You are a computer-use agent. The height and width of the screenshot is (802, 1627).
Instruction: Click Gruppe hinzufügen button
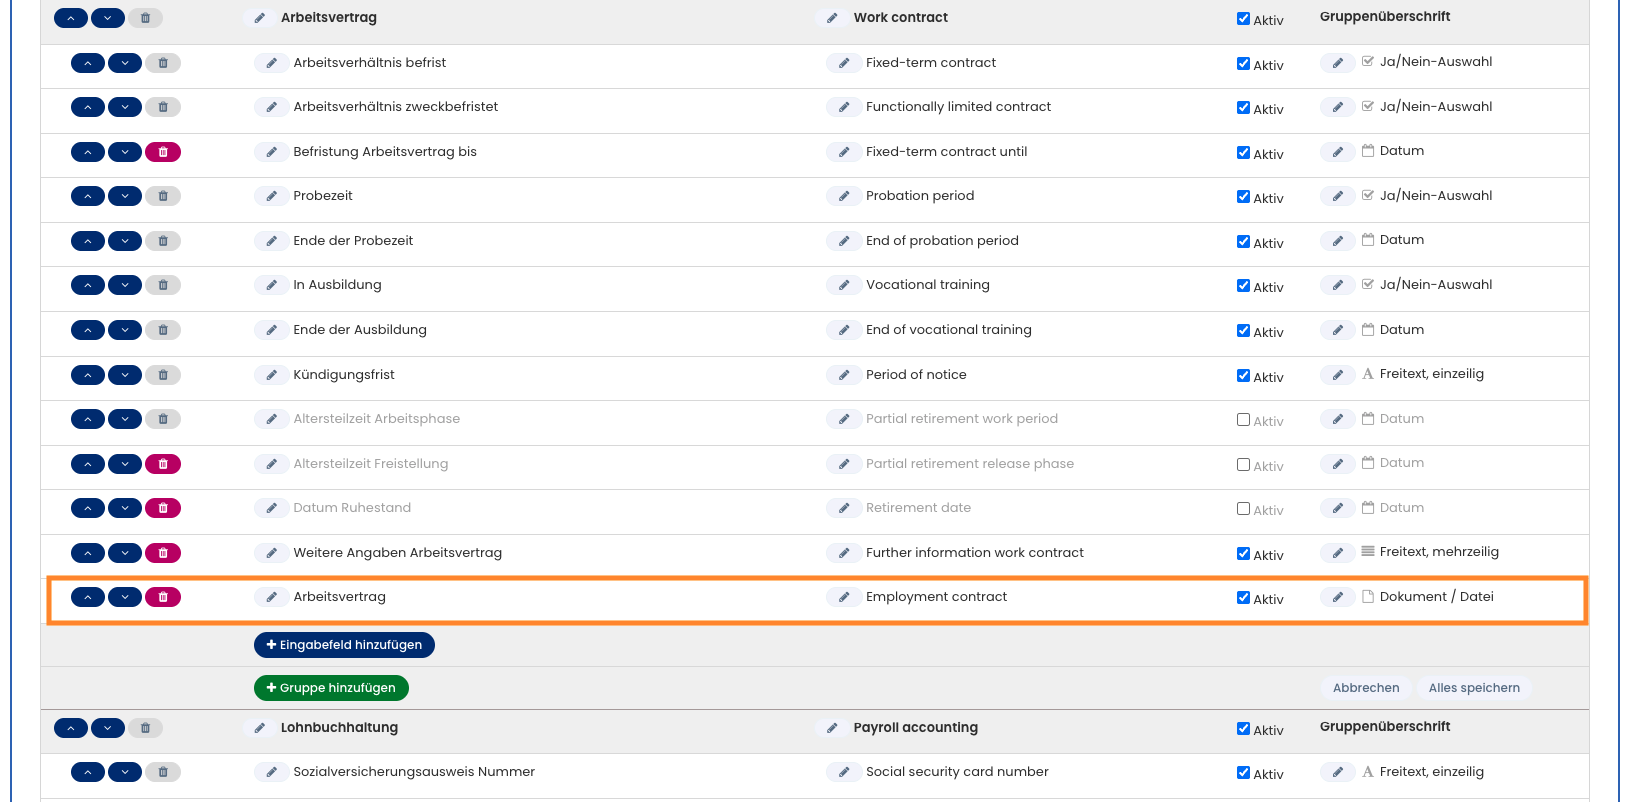331,688
